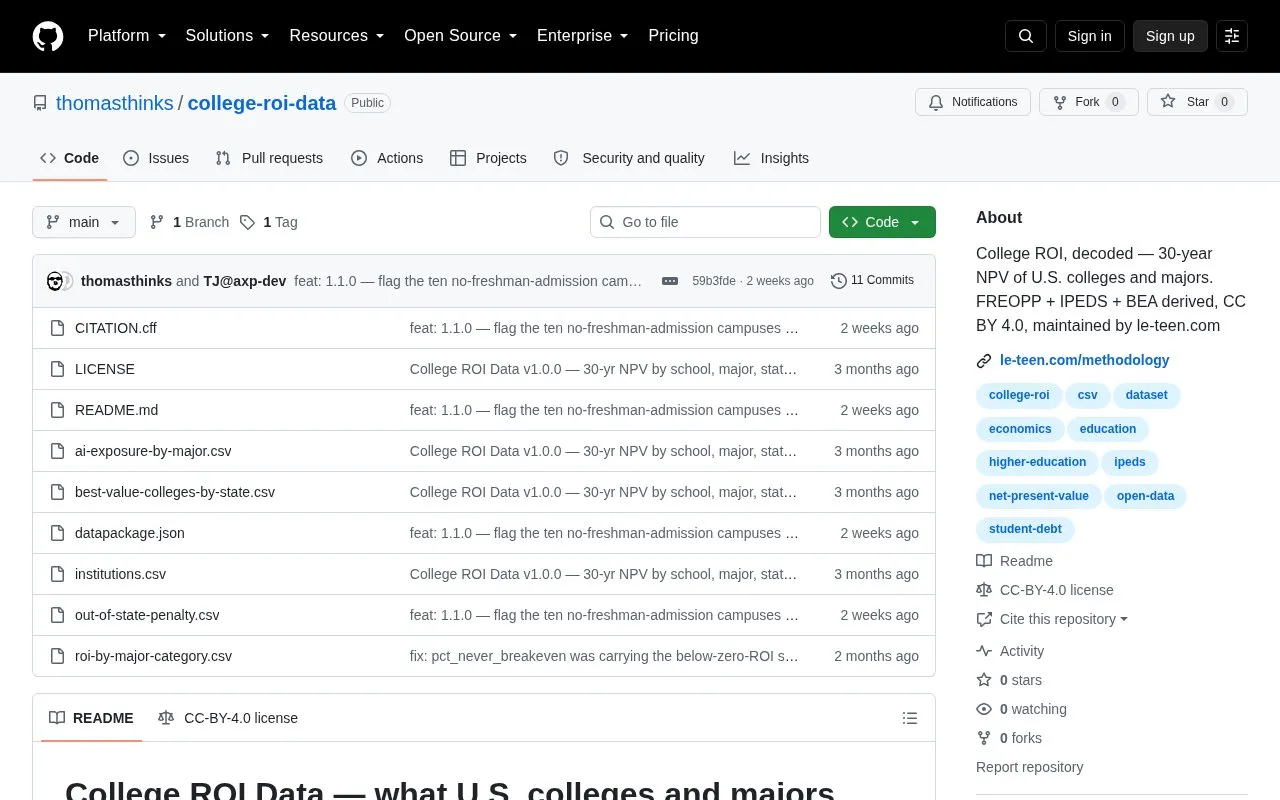
Task: Fork the college-roi-data repository
Action: pos(1089,102)
